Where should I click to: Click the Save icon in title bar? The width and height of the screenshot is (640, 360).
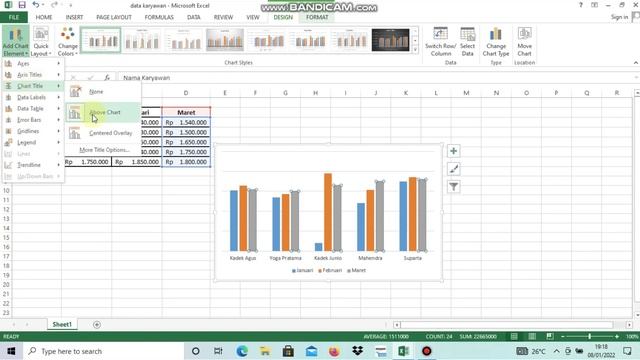[x=22, y=5]
